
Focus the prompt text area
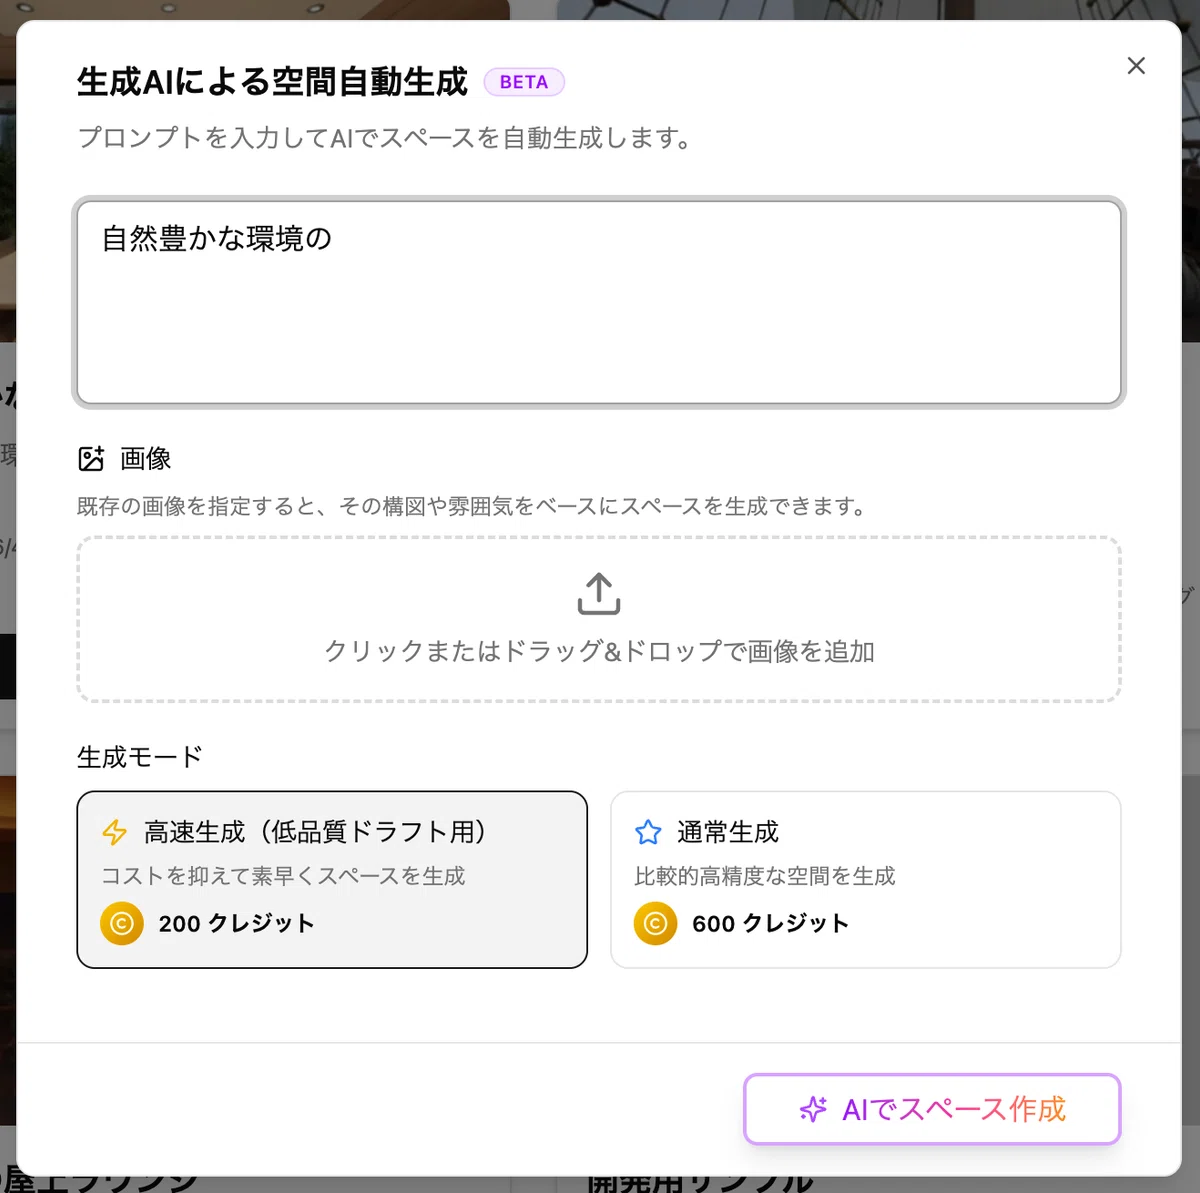(x=599, y=302)
